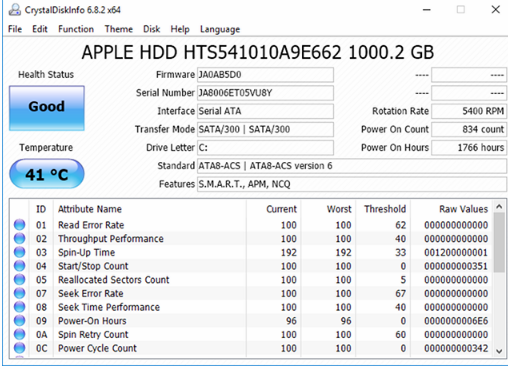Viewport: 508px width, 369px height.
Task: Click the status orb for Spin Retry Count
Action: point(19,334)
